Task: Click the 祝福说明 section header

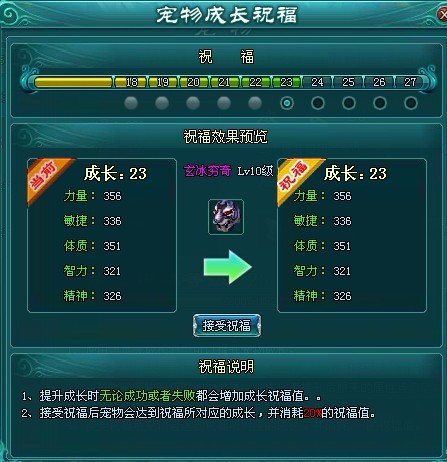Action: (226, 366)
